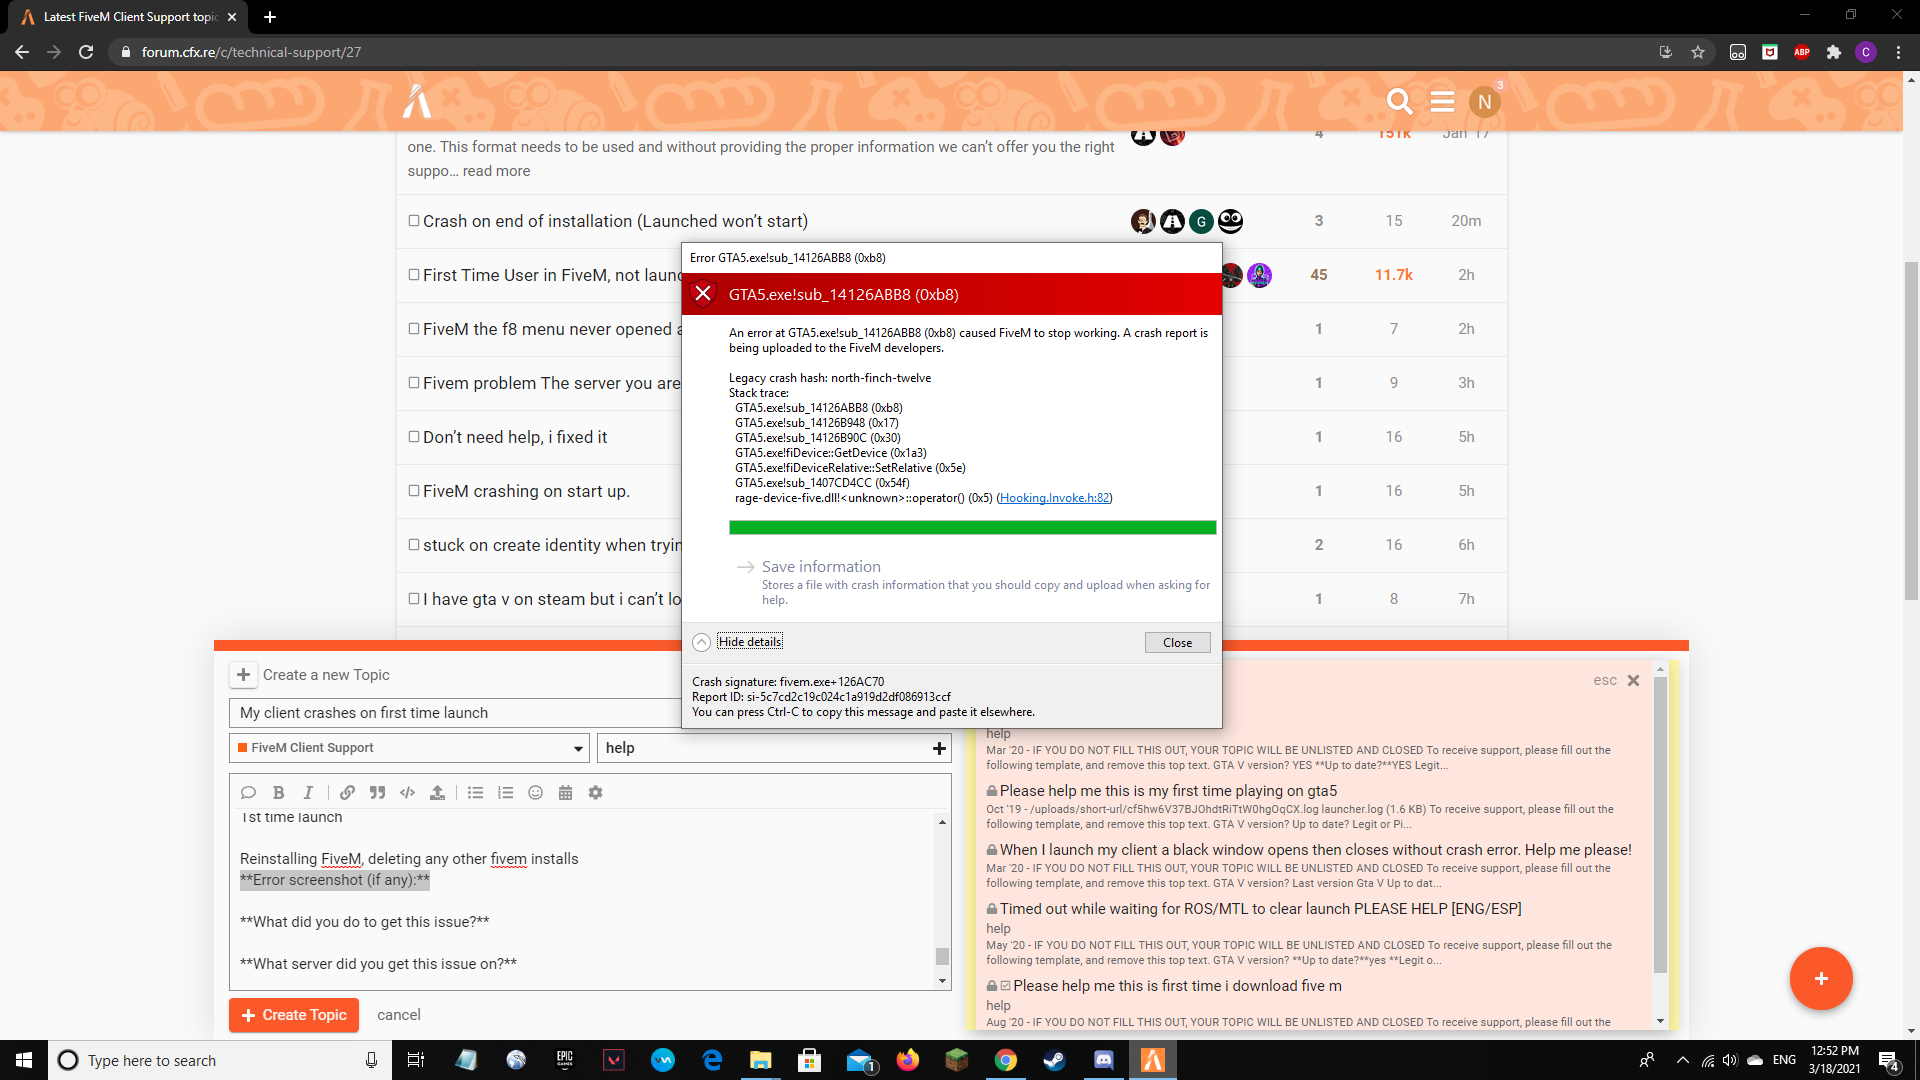Click the quote reply speech bubble icon
1920x1080 pixels.
tap(248, 792)
